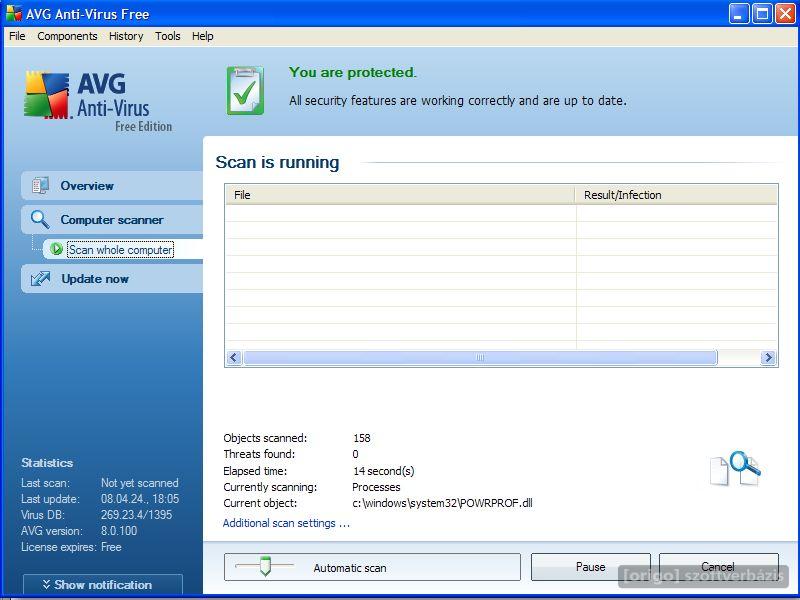Image resolution: width=800 pixels, height=600 pixels.
Task: Open the Components menu
Action: pyautogui.click(x=67, y=36)
